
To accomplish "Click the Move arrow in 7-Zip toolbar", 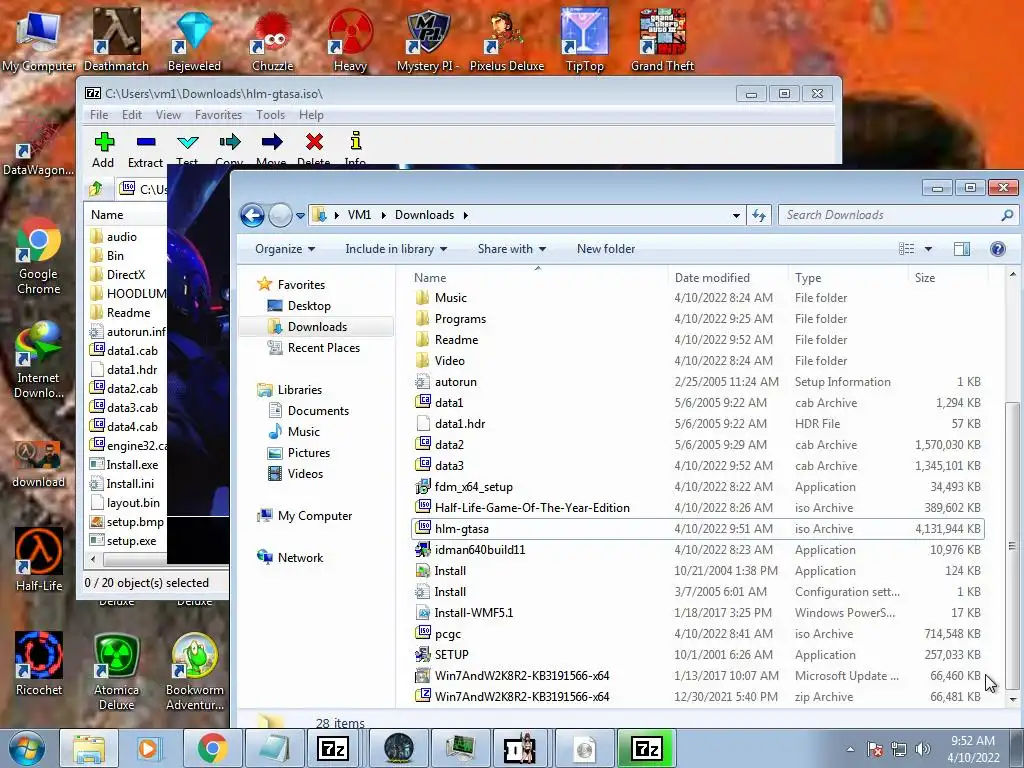I will [x=272, y=142].
